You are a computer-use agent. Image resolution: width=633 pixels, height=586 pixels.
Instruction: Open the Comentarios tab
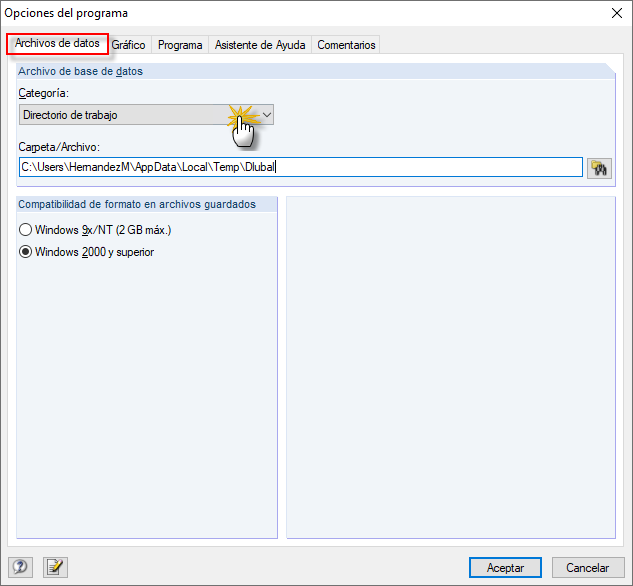346,45
